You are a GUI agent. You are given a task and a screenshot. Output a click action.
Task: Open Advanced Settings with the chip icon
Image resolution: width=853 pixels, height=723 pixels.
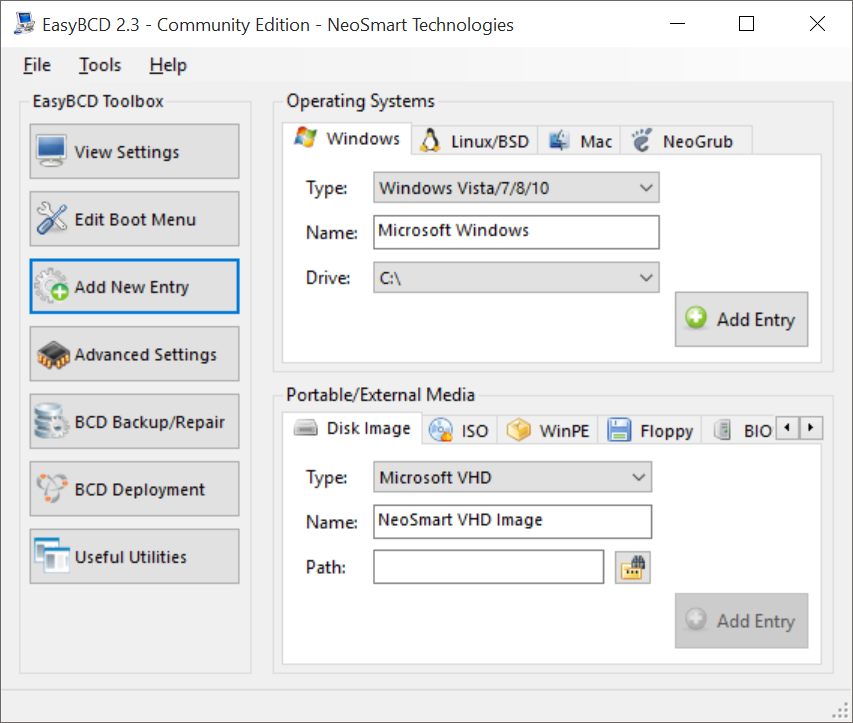(51, 353)
